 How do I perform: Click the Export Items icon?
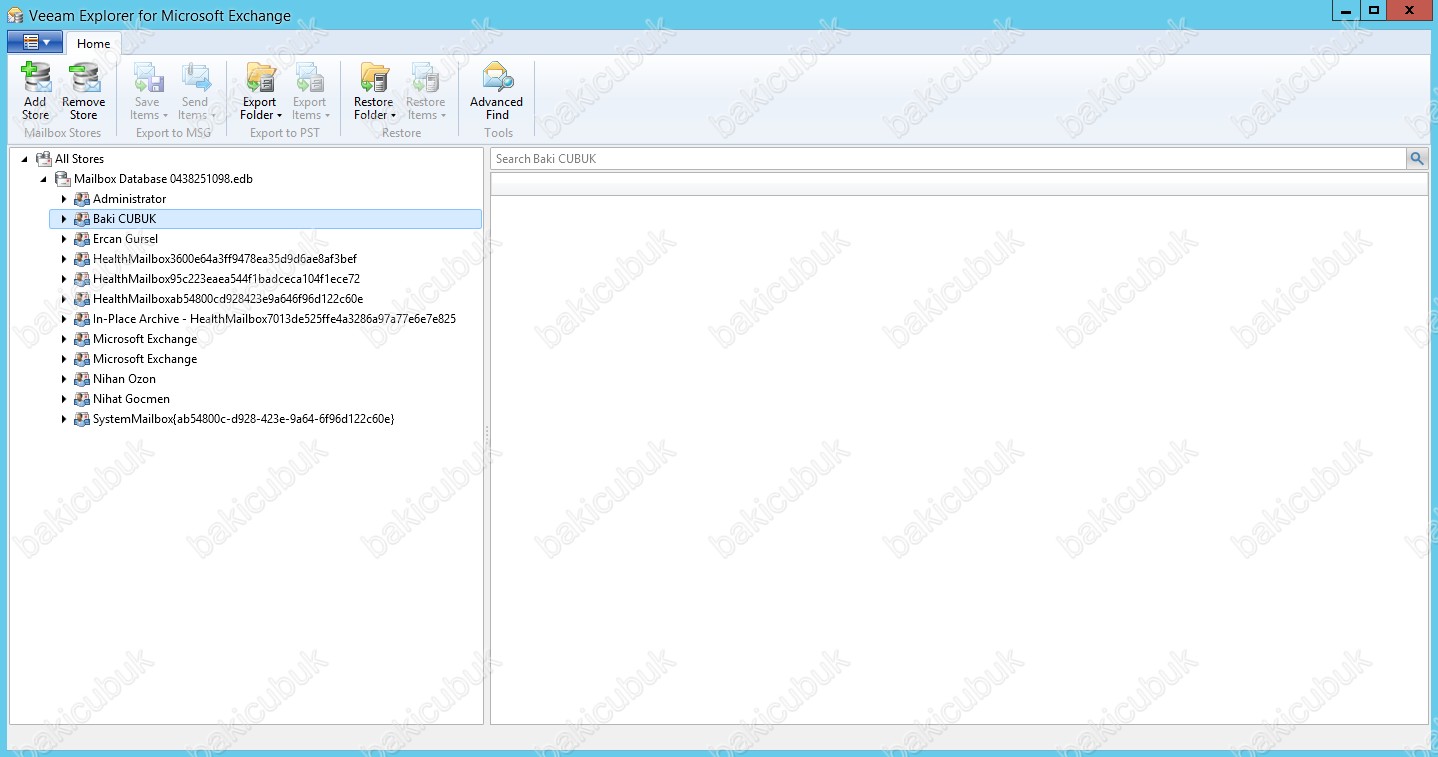[x=309, y=78]
